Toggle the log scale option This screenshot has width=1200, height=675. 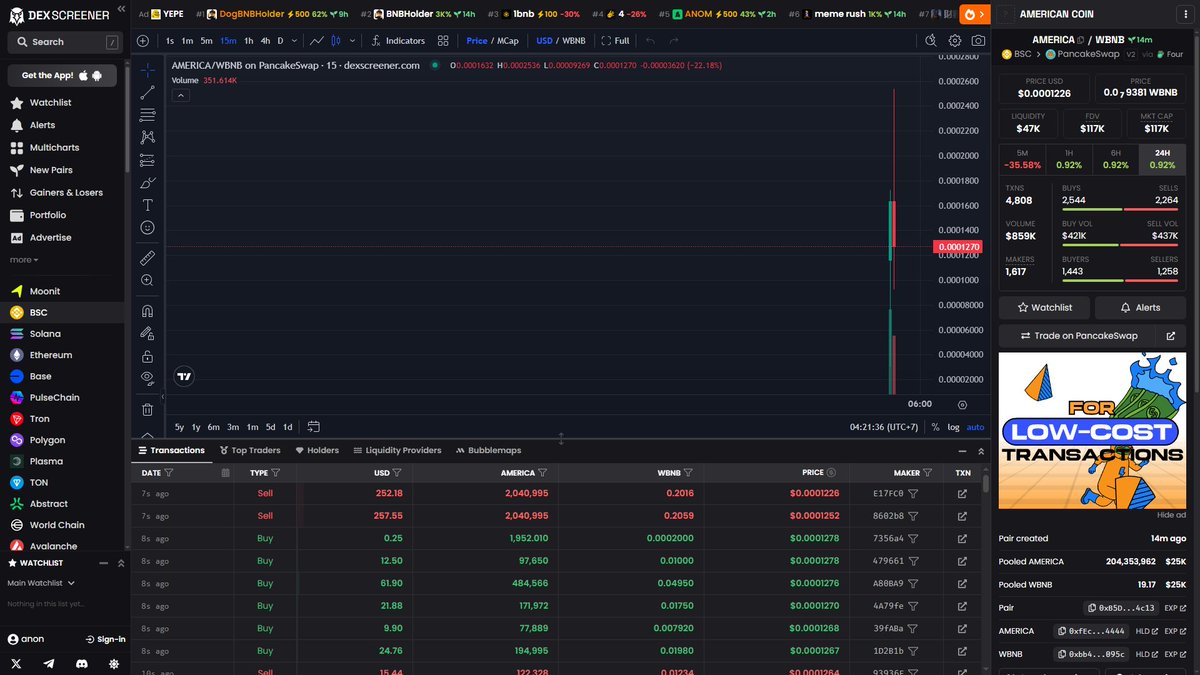click(x=953, y=427)
